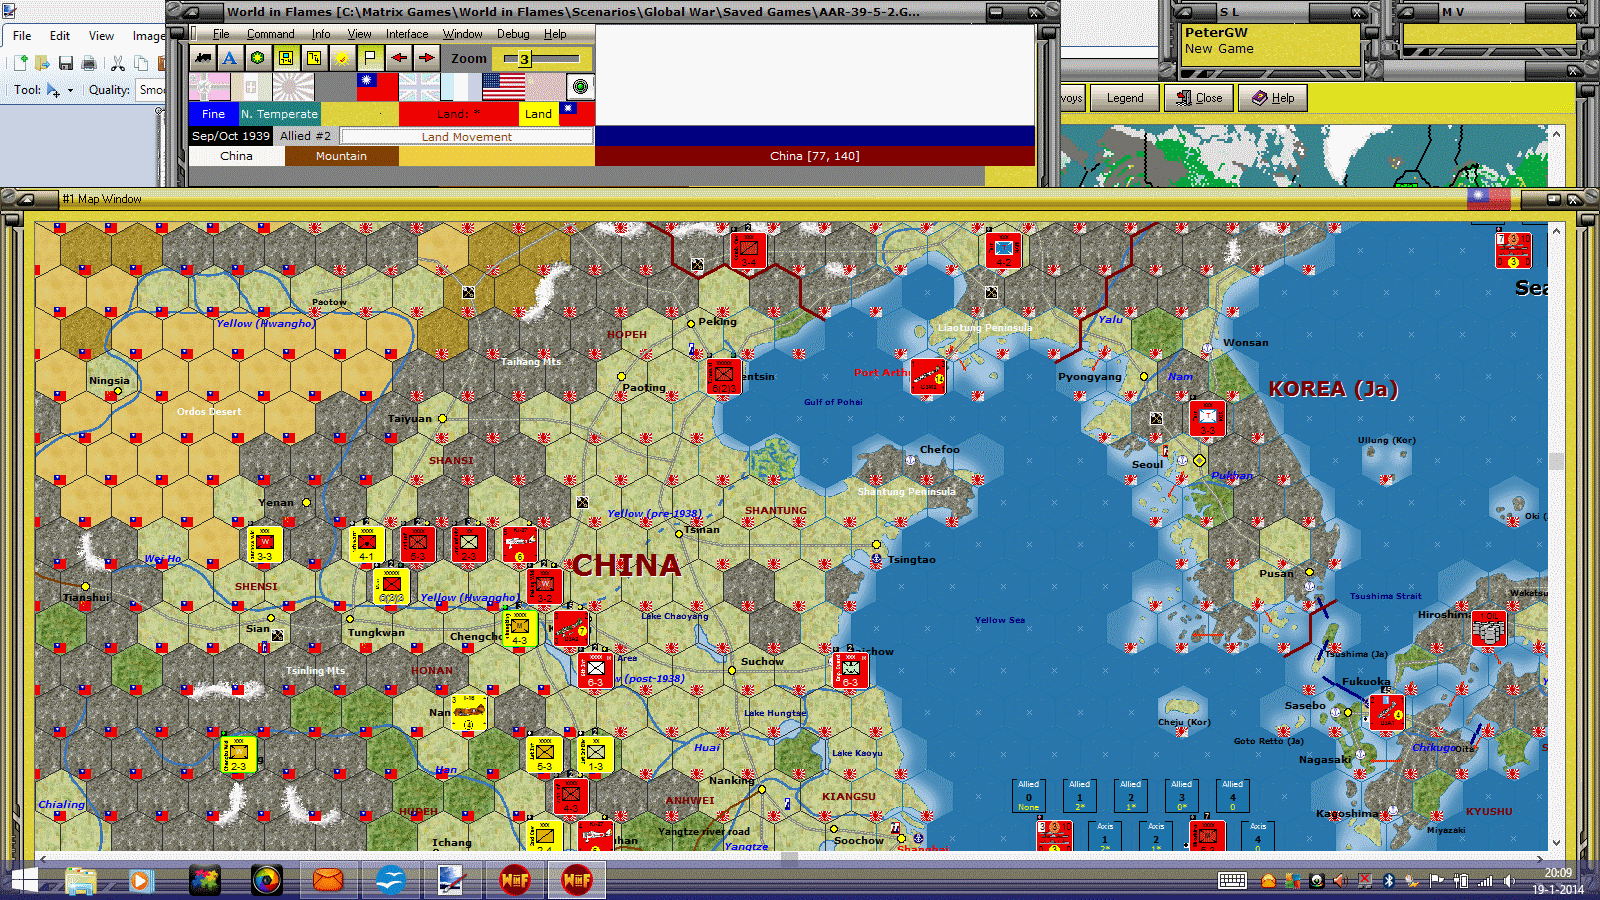Click the Save floppy disk icon

[66, 63]
